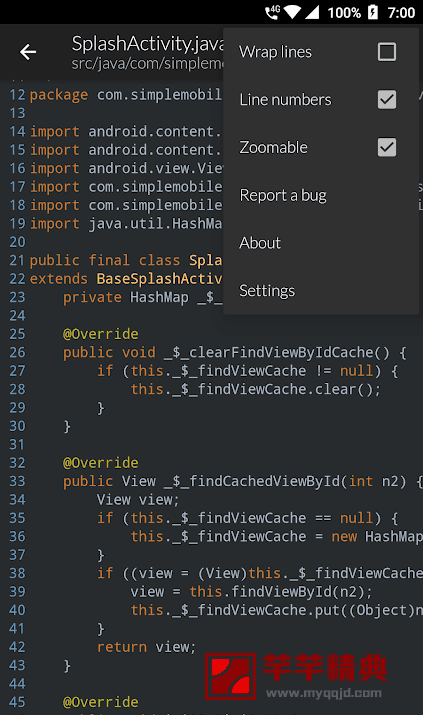Select the SplashActivity.java title
Viewport: 423px width, 715px height.
click(148, 44)
